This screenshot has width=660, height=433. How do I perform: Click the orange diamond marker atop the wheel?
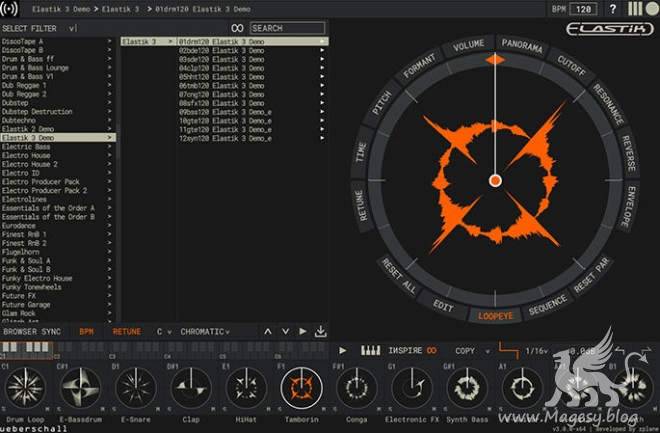tap(495, 60)
